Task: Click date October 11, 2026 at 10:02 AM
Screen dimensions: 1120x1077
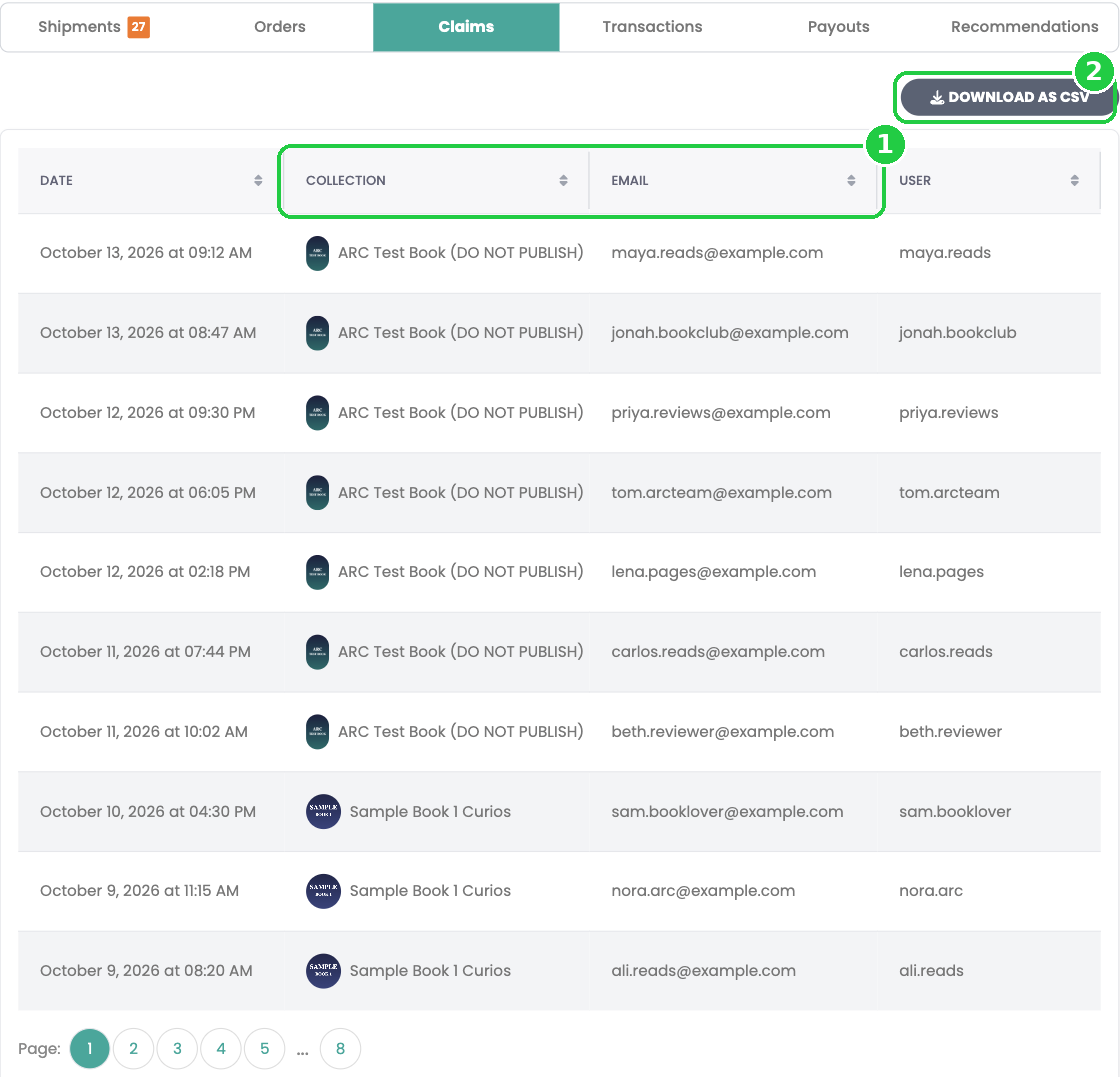Action: click(144, 732)
